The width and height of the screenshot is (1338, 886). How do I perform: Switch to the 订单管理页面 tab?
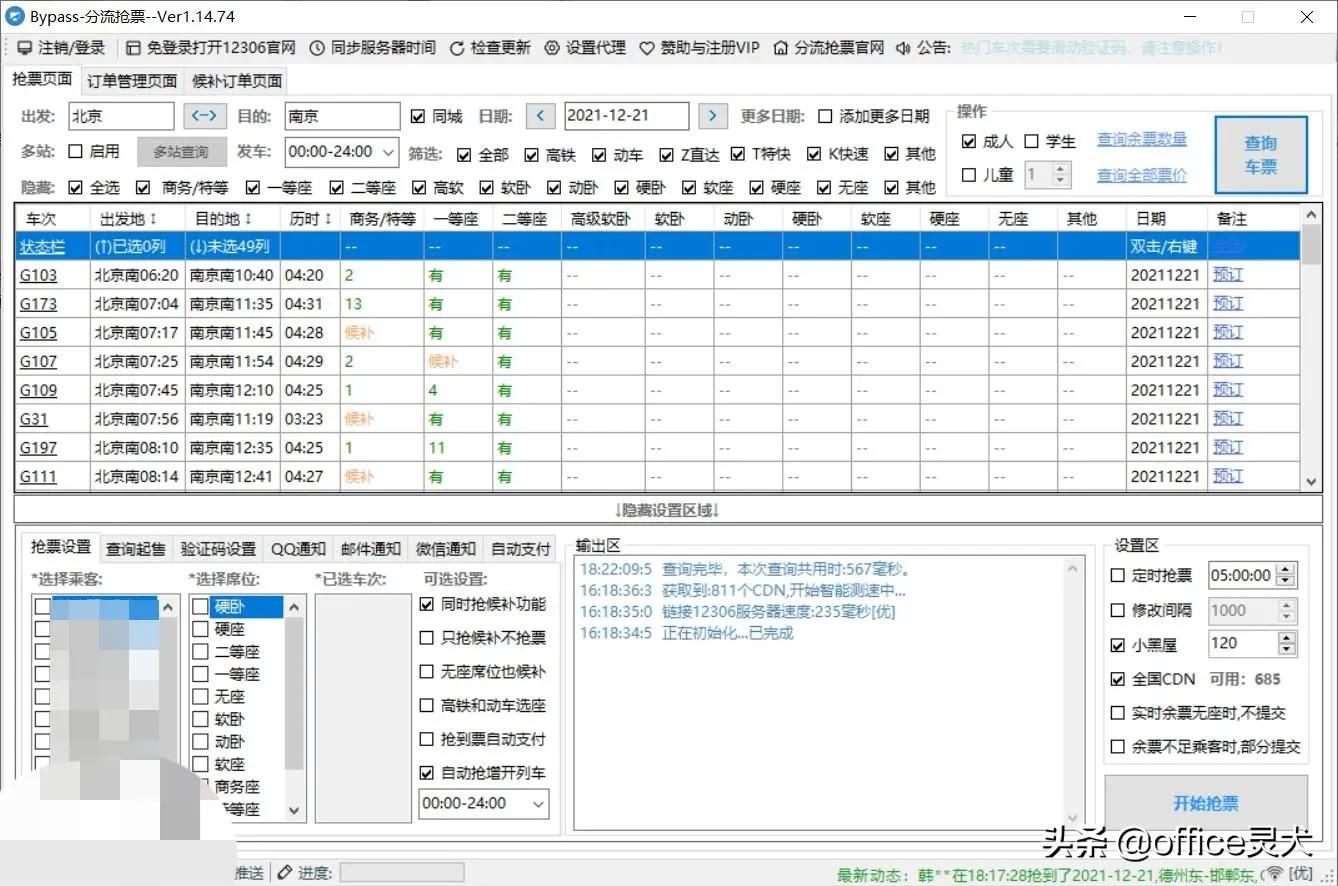click(x=130, y=81)
